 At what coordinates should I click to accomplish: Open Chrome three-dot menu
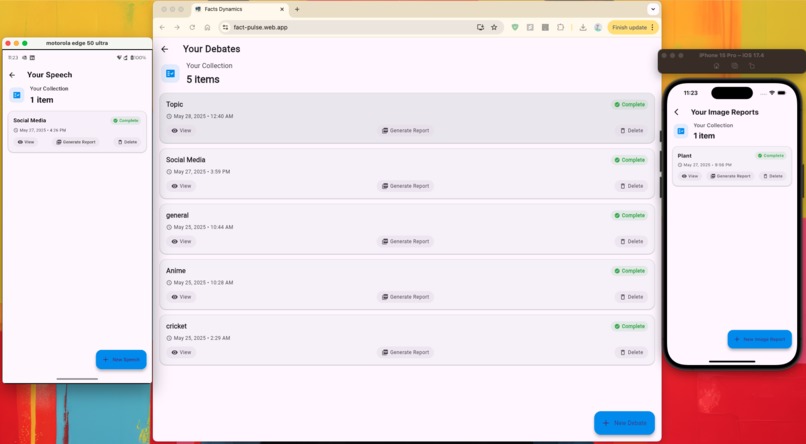tap(653, 27)
